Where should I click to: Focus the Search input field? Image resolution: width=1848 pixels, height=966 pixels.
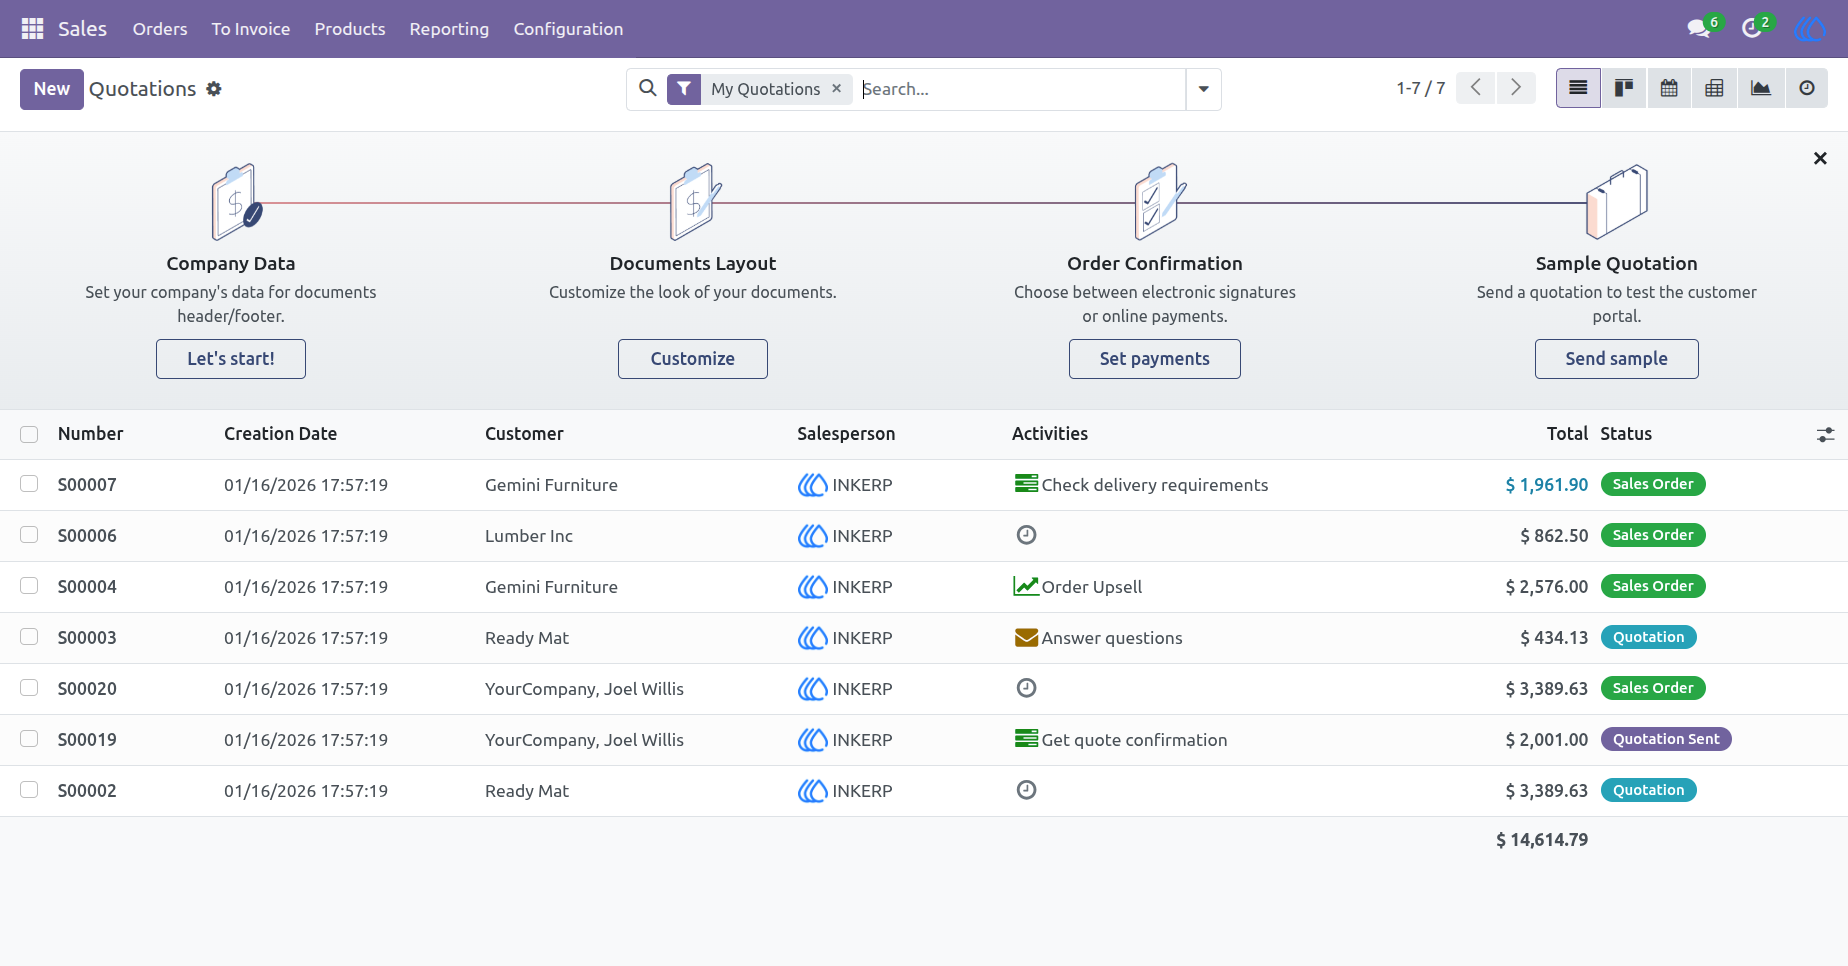point(1020,89)
